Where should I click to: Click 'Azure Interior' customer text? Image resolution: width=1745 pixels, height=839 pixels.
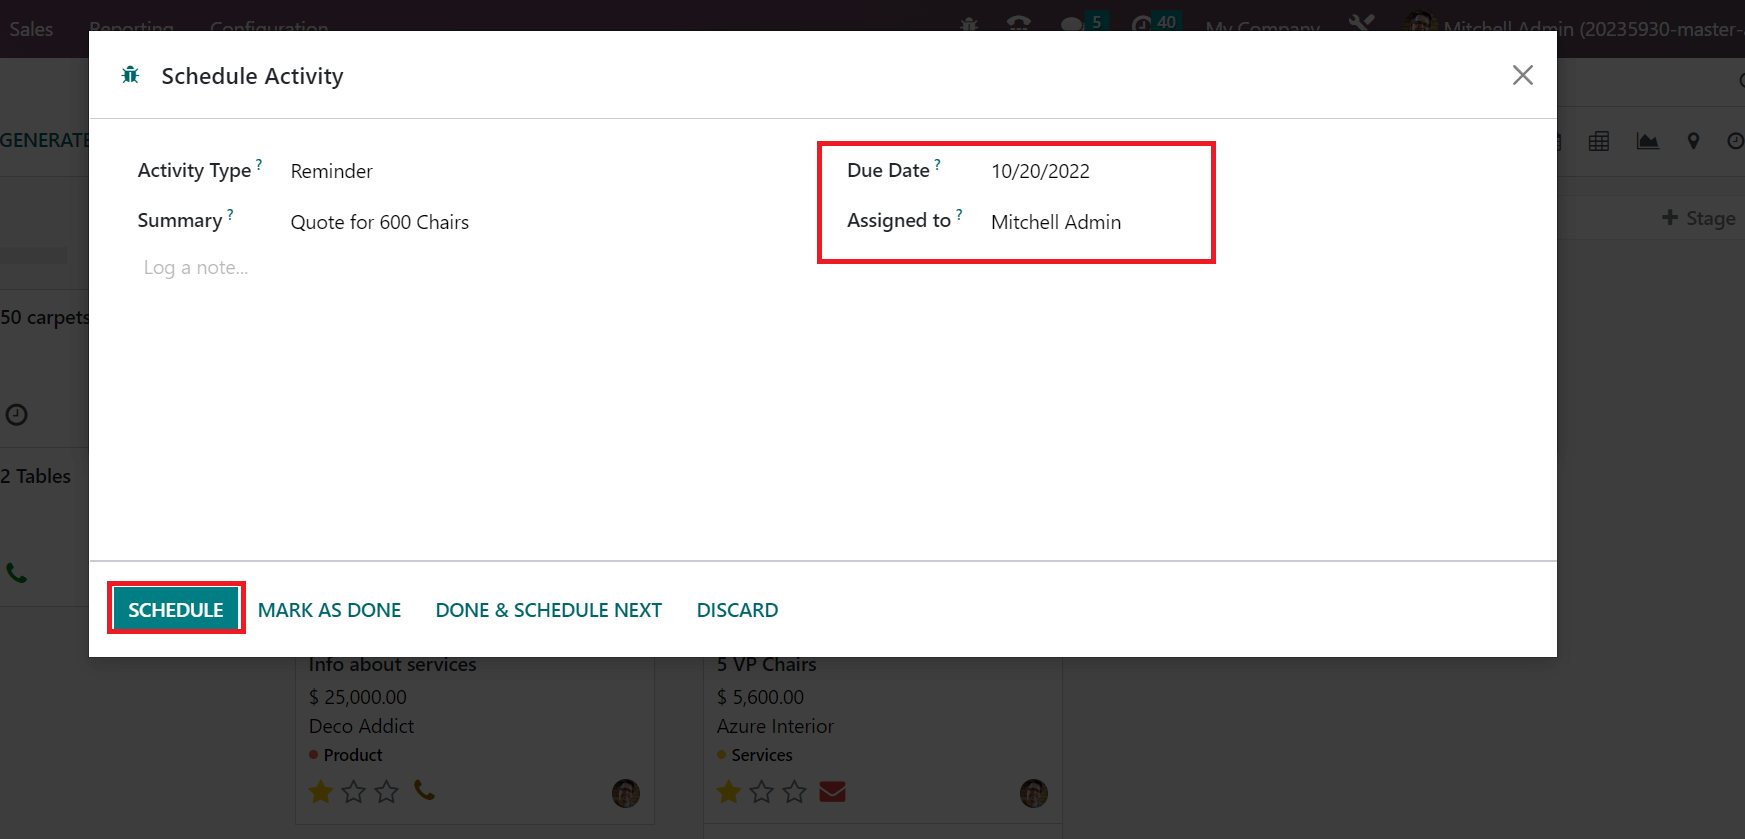(775, 726)
